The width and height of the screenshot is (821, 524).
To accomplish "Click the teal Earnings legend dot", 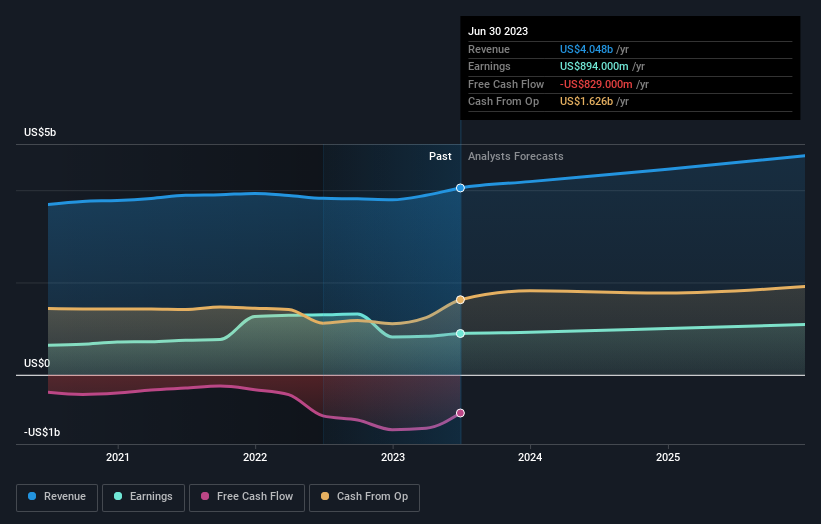I will click(118, 496).
